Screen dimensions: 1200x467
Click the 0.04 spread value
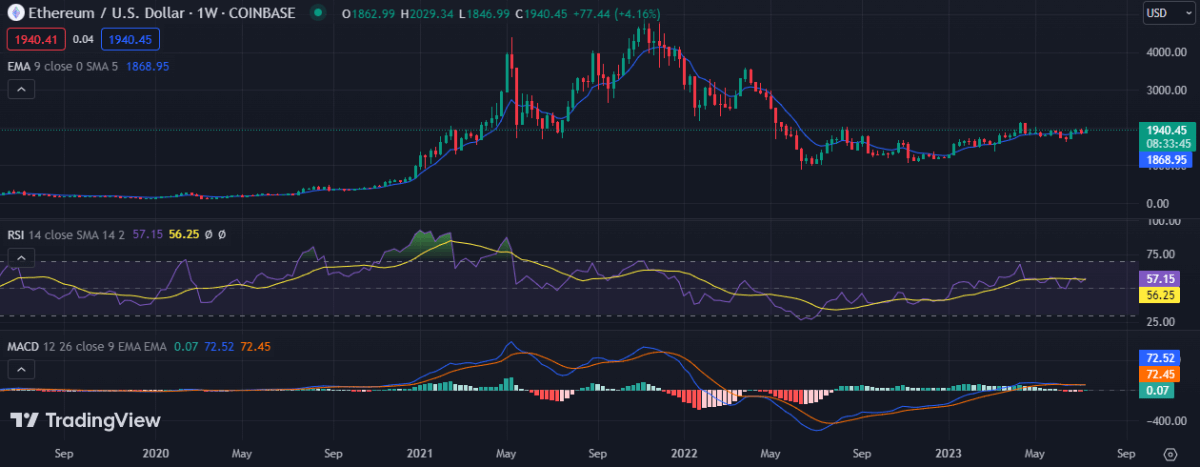83,39
